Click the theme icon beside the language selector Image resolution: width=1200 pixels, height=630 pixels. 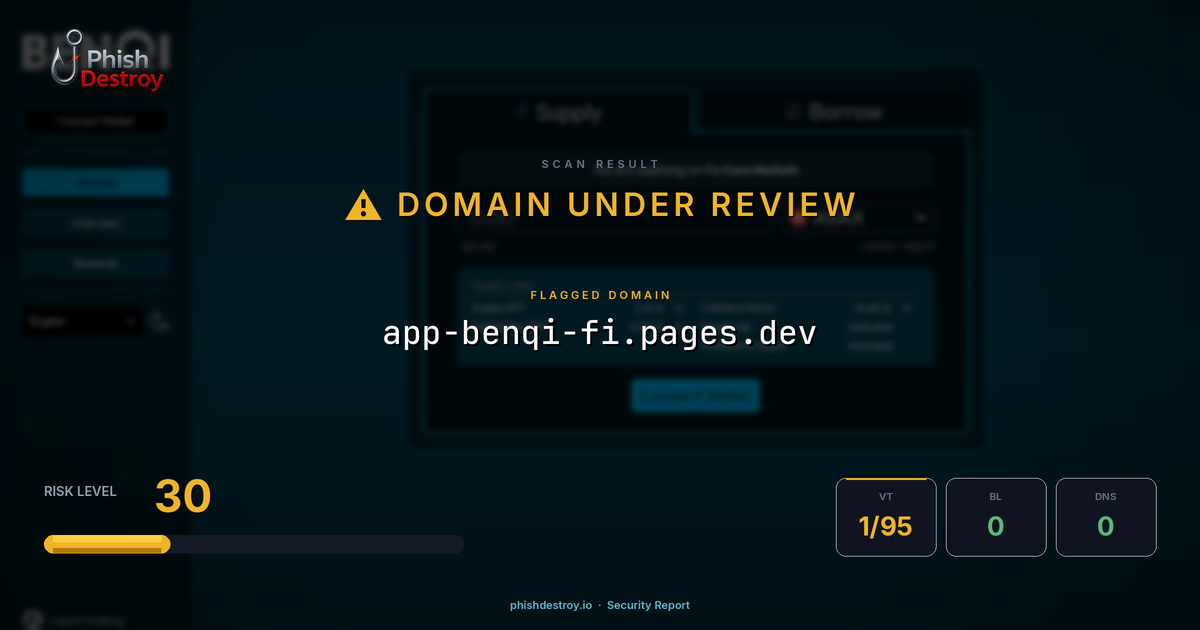(160, 321)
